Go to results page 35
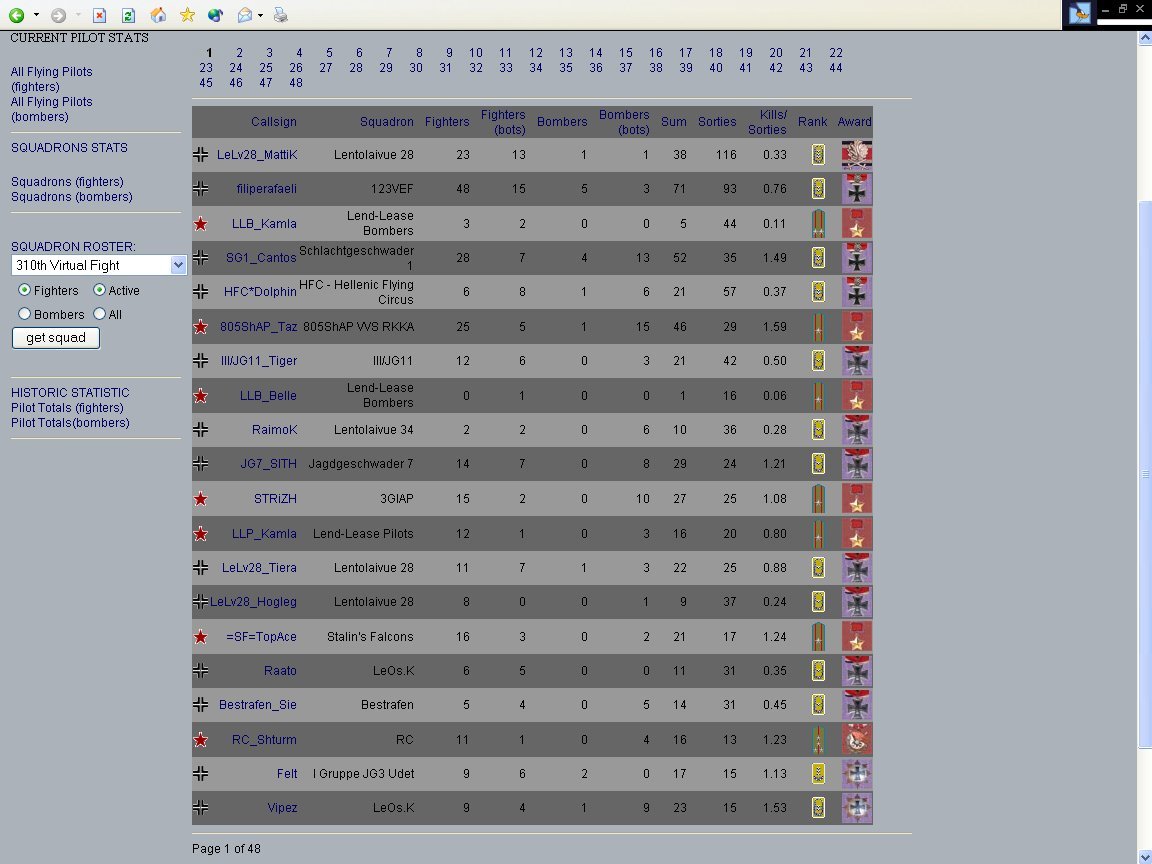The image size is (1152, 864). pos(566,68)
